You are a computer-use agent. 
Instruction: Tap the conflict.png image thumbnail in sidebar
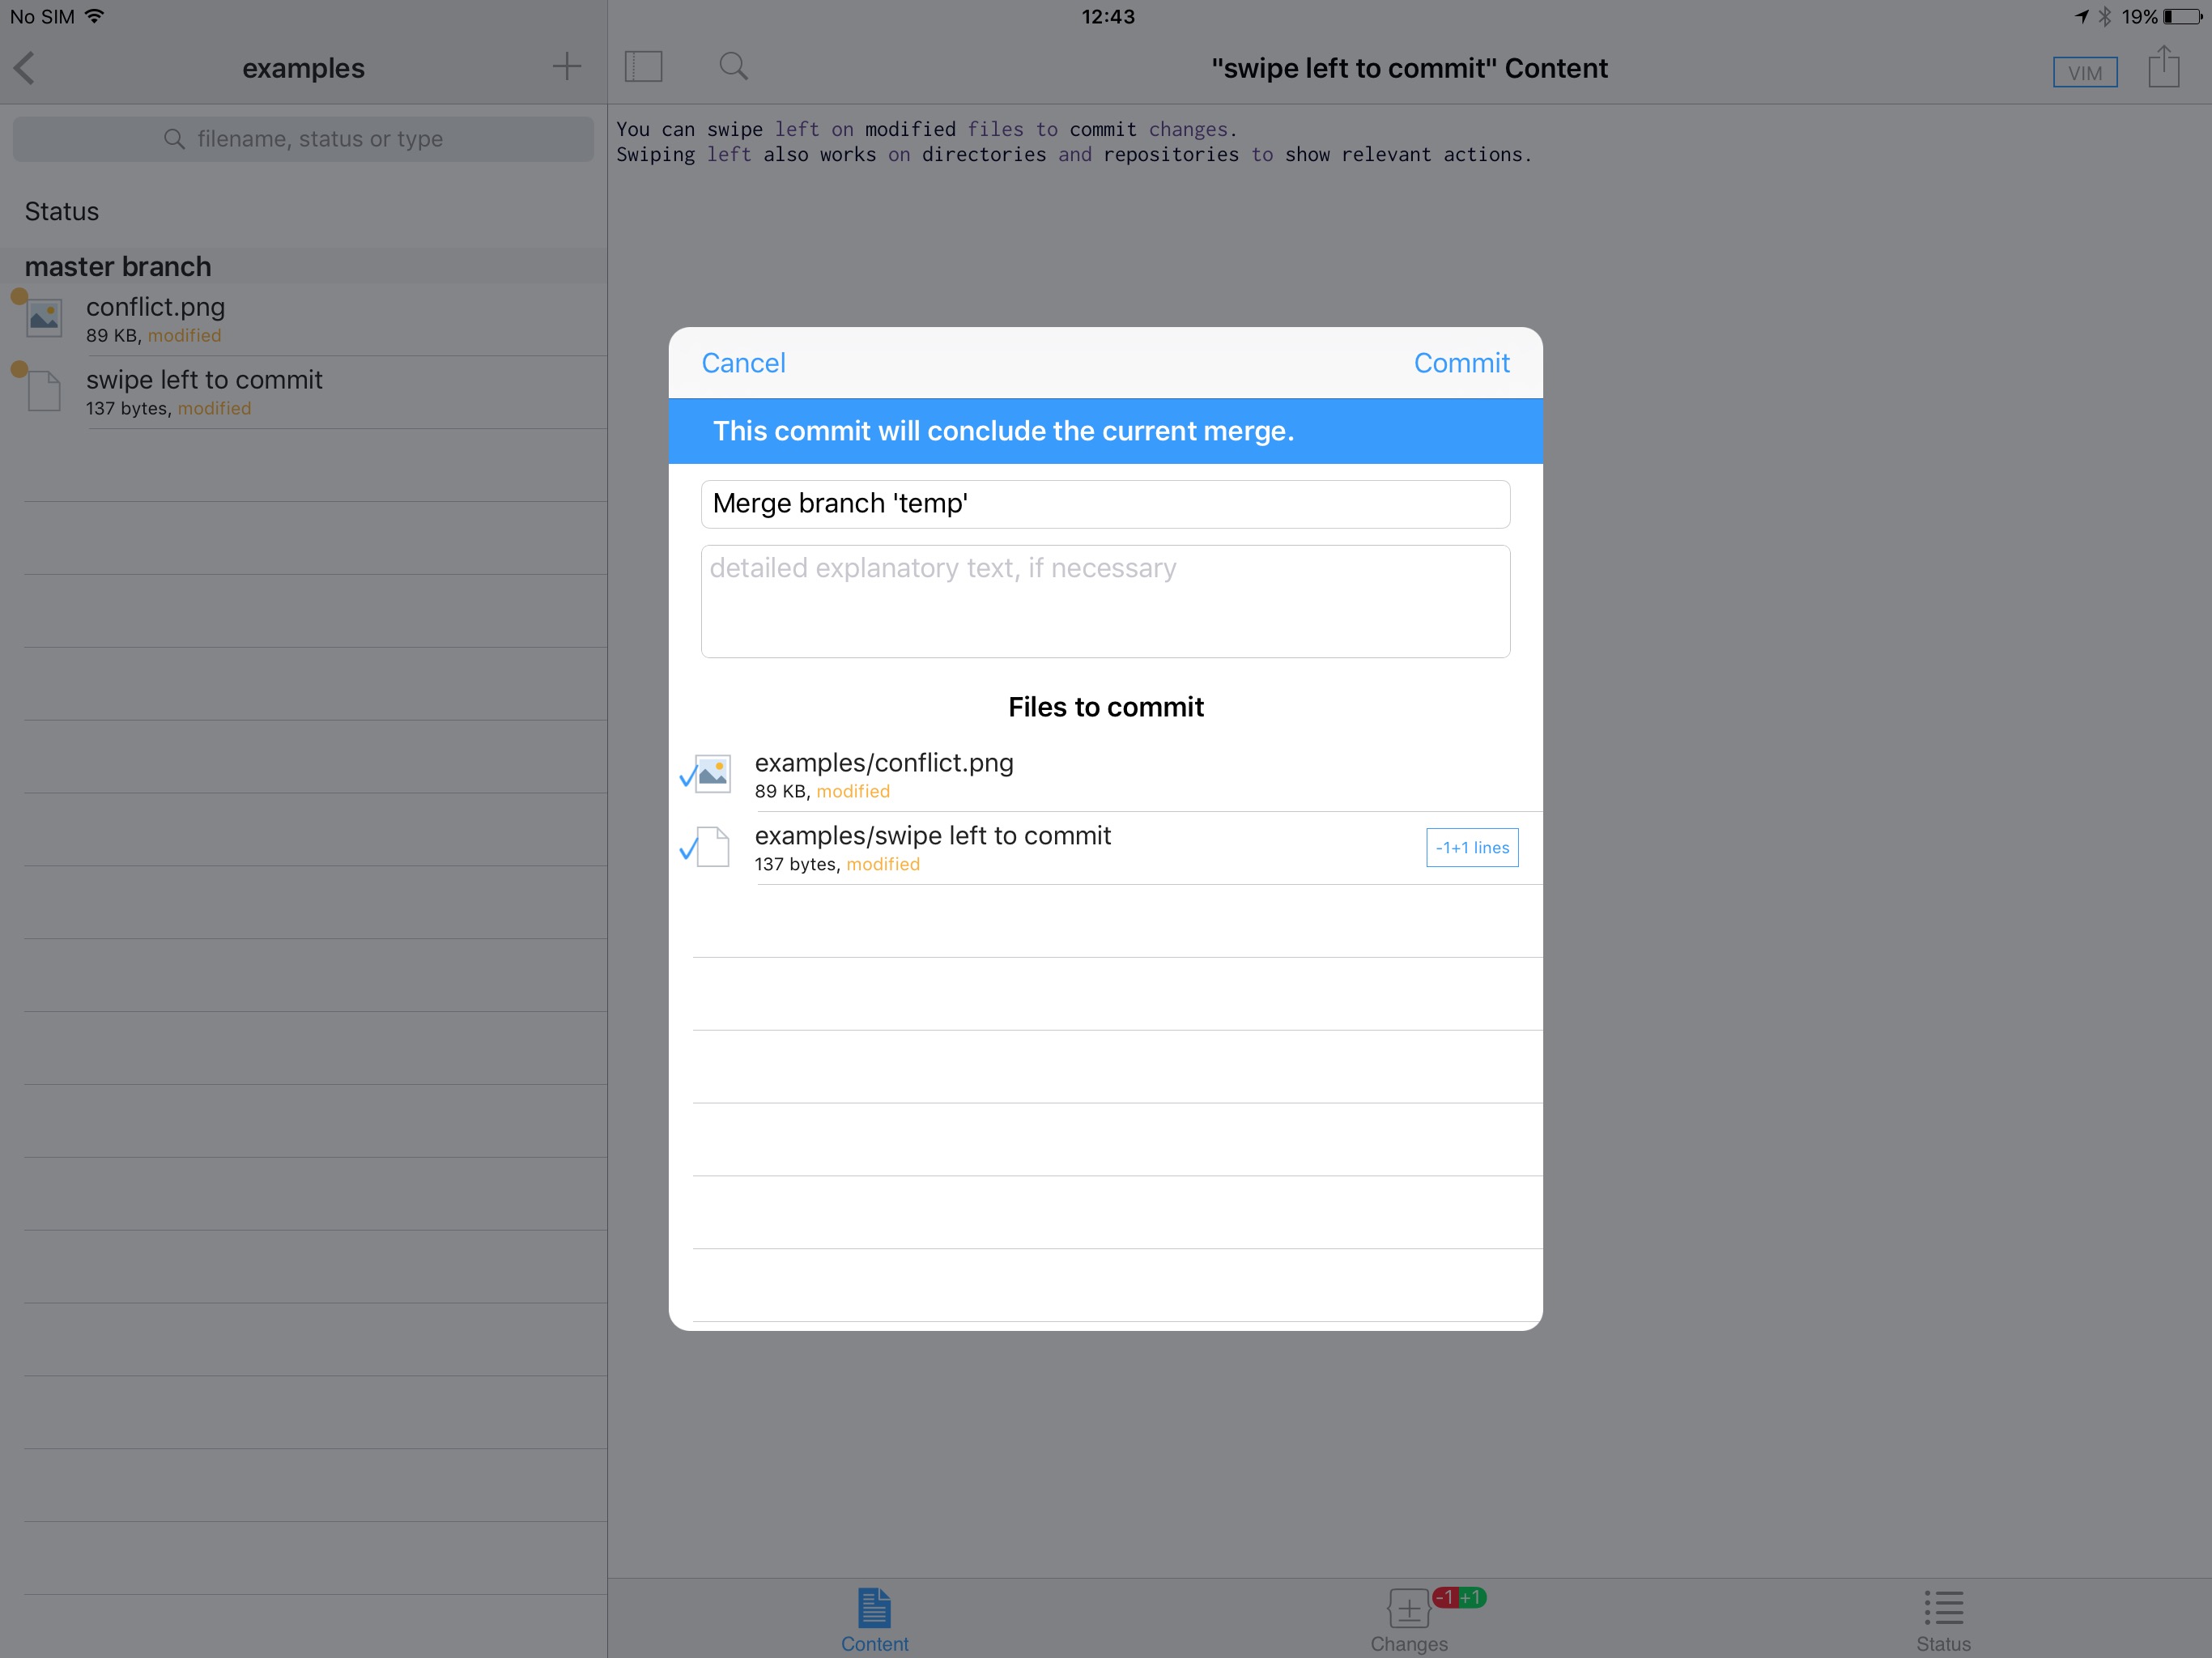click(x=44, y=318)
